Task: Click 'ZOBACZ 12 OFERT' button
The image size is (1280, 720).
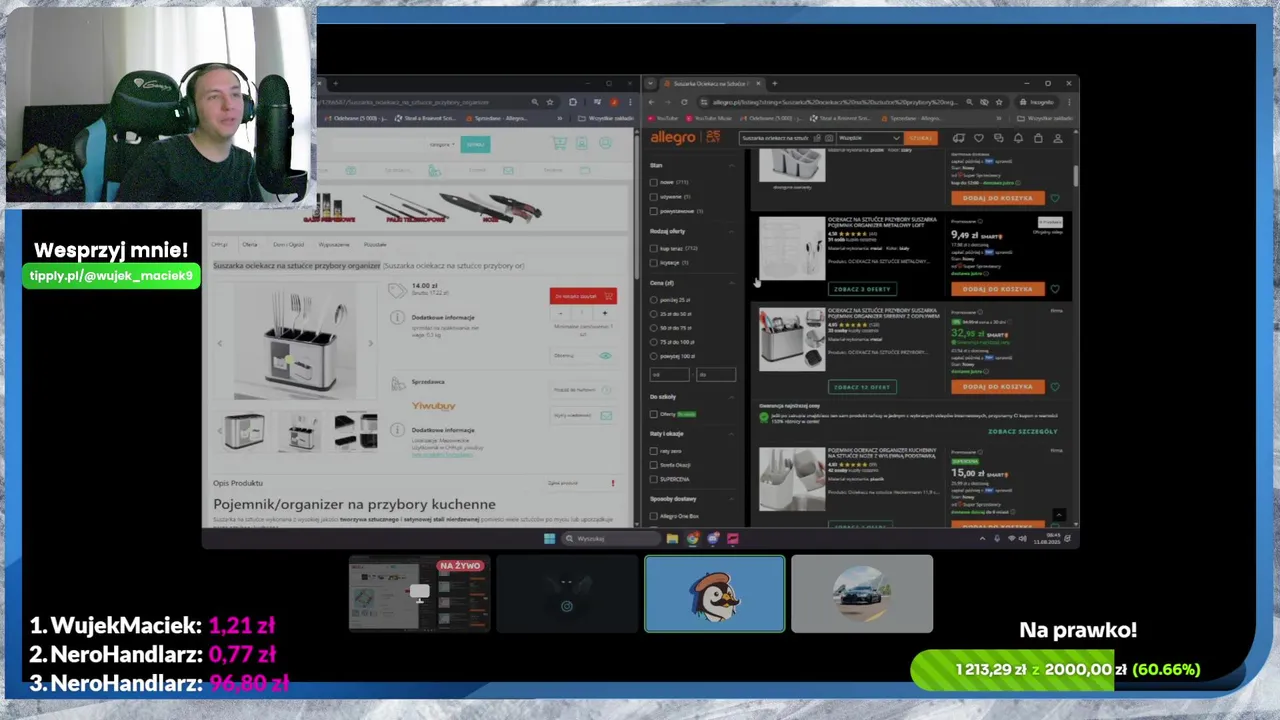Action: click(862, 387)
